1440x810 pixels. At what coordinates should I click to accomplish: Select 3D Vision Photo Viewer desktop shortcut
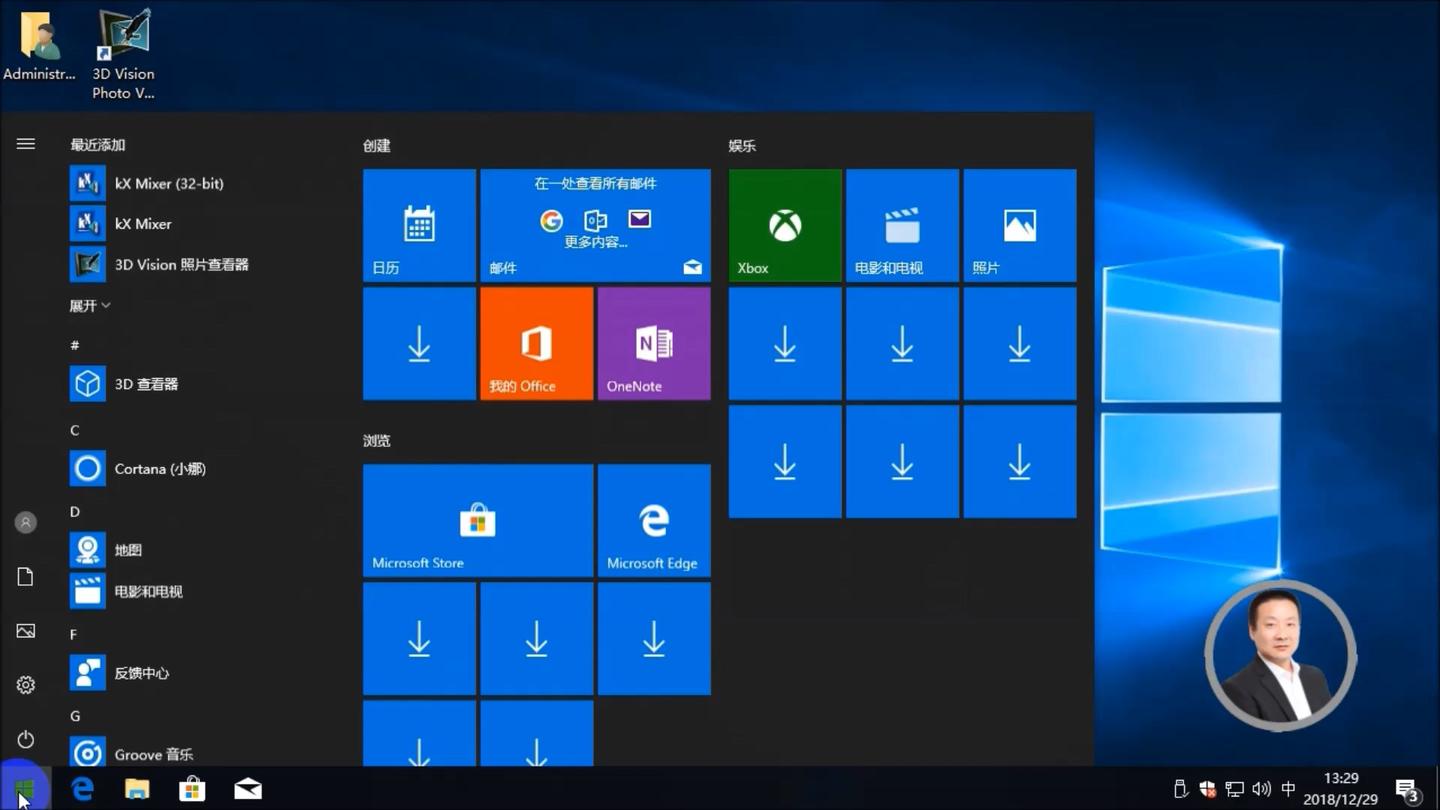click(124, 54)
